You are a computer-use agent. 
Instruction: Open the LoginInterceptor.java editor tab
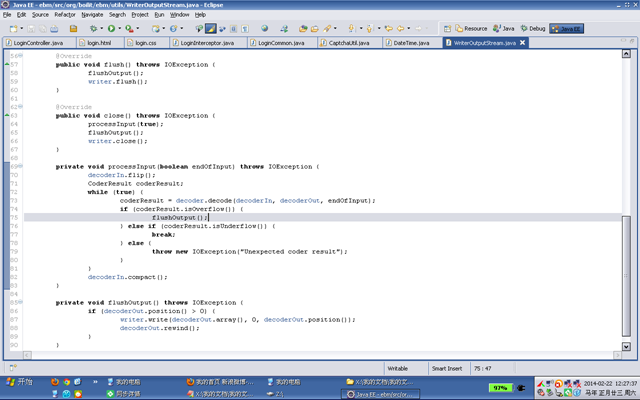coord(205,44)
